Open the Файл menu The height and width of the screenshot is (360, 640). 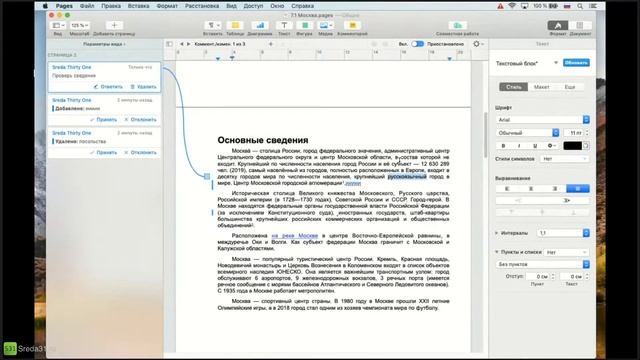pos(87,6)
